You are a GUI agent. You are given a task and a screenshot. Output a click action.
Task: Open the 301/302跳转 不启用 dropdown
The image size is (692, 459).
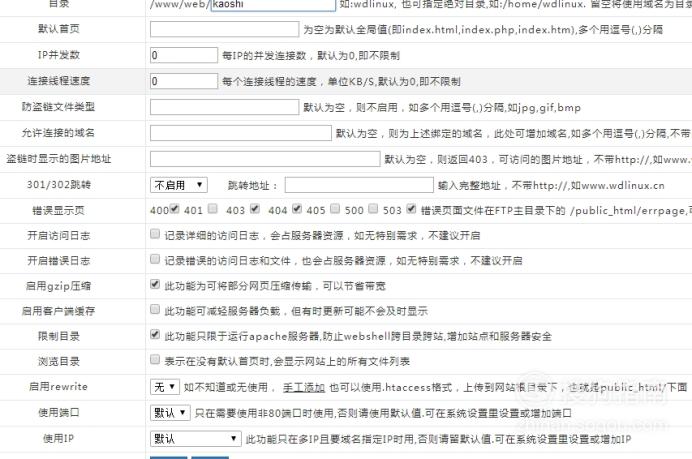179,185
